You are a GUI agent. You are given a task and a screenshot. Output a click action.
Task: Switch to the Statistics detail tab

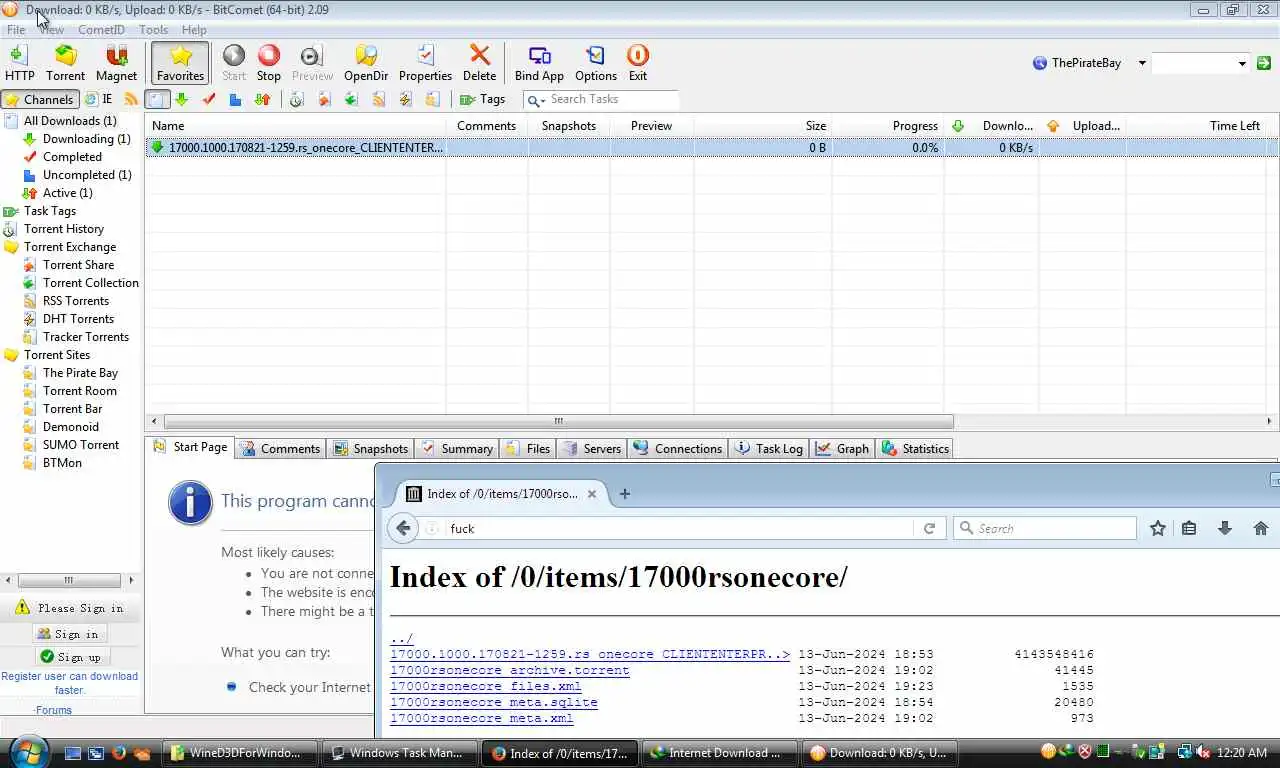click(x=915, y=449)
